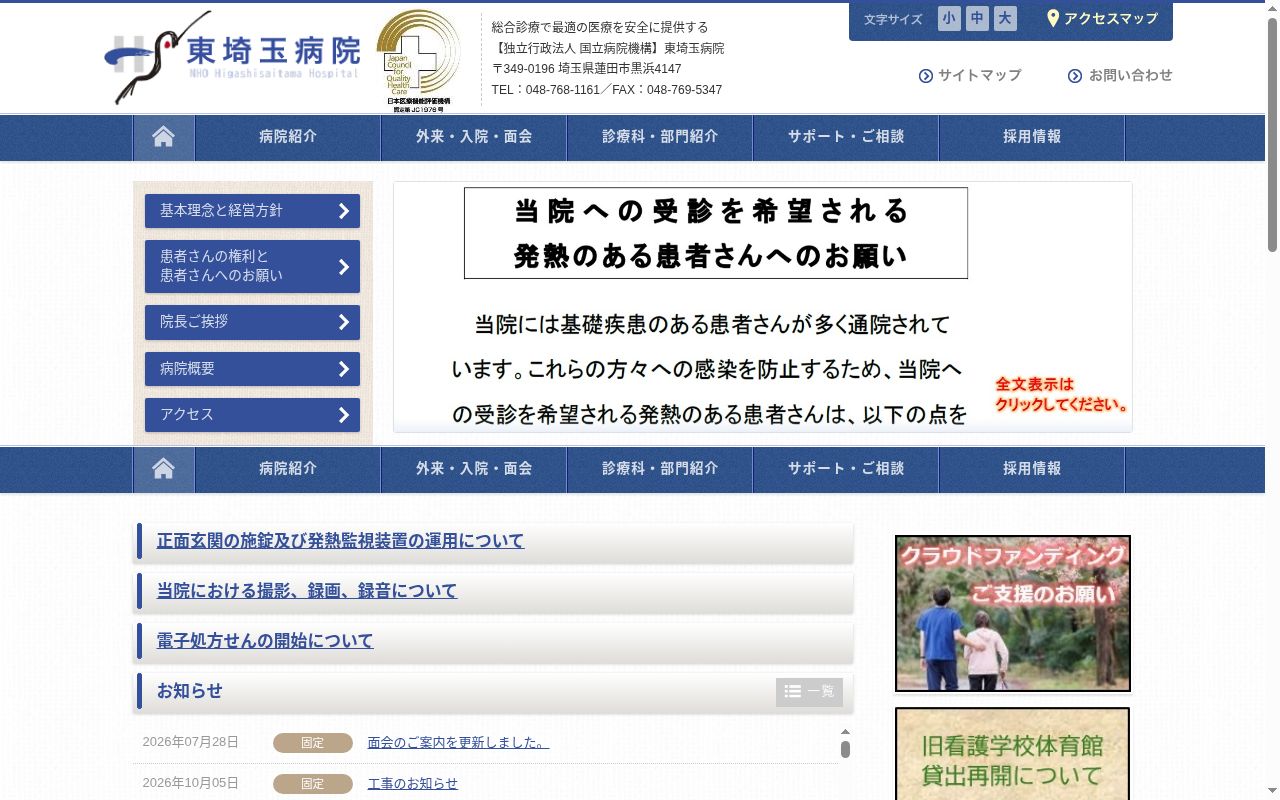This screenshot has height=800, width=1280.
Task: Open 院長ご挨拶 sidebar item
Action: pyautogui.click(x=252, y=322)
